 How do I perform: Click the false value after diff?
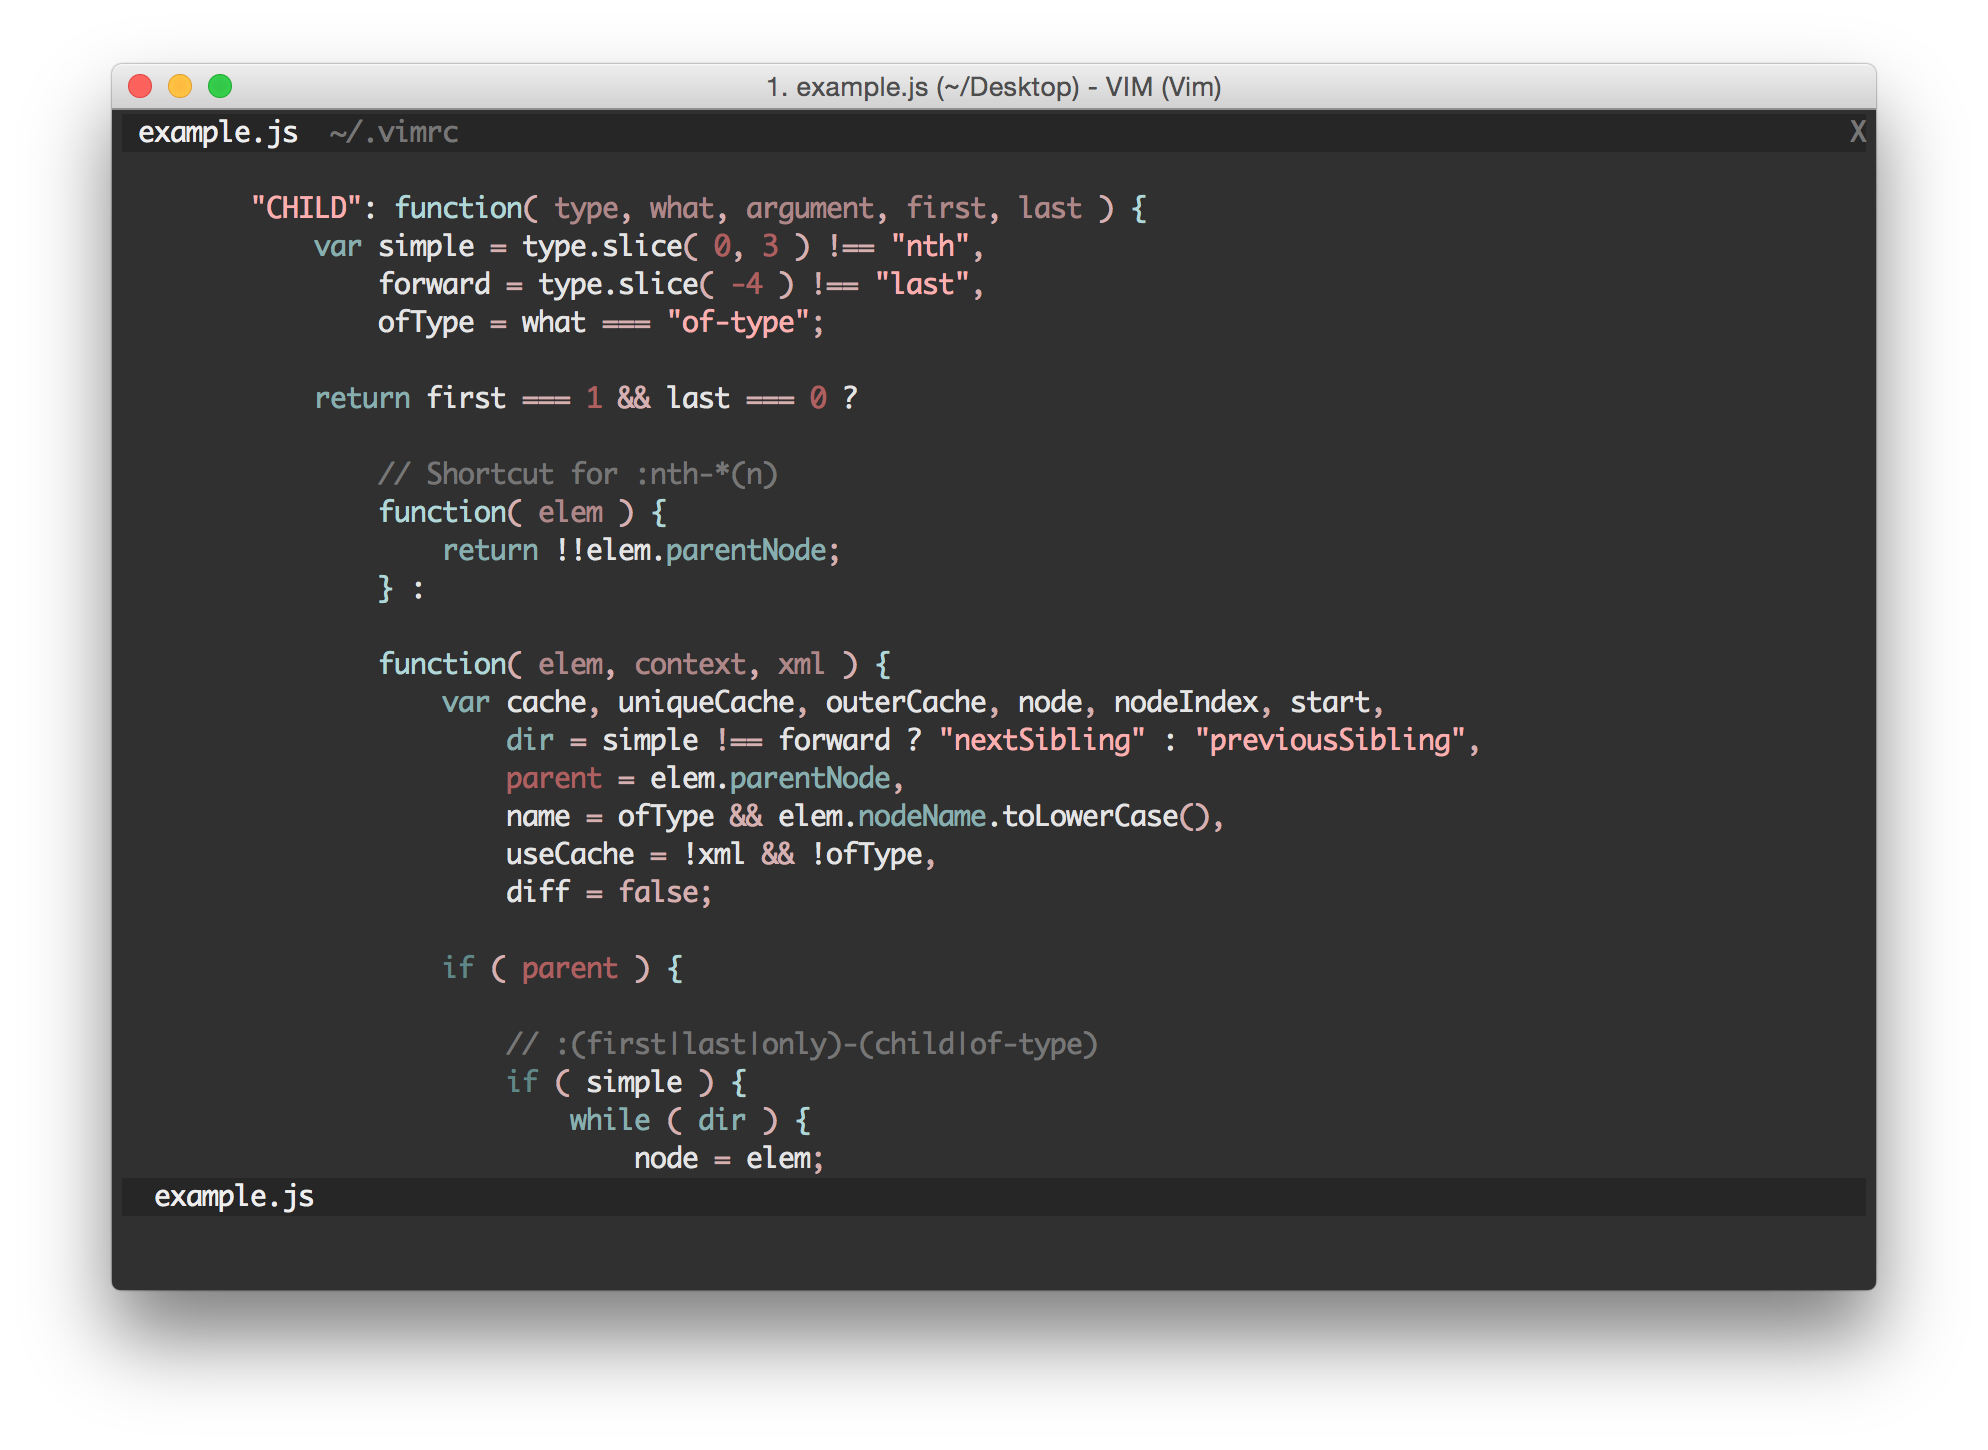657,892
